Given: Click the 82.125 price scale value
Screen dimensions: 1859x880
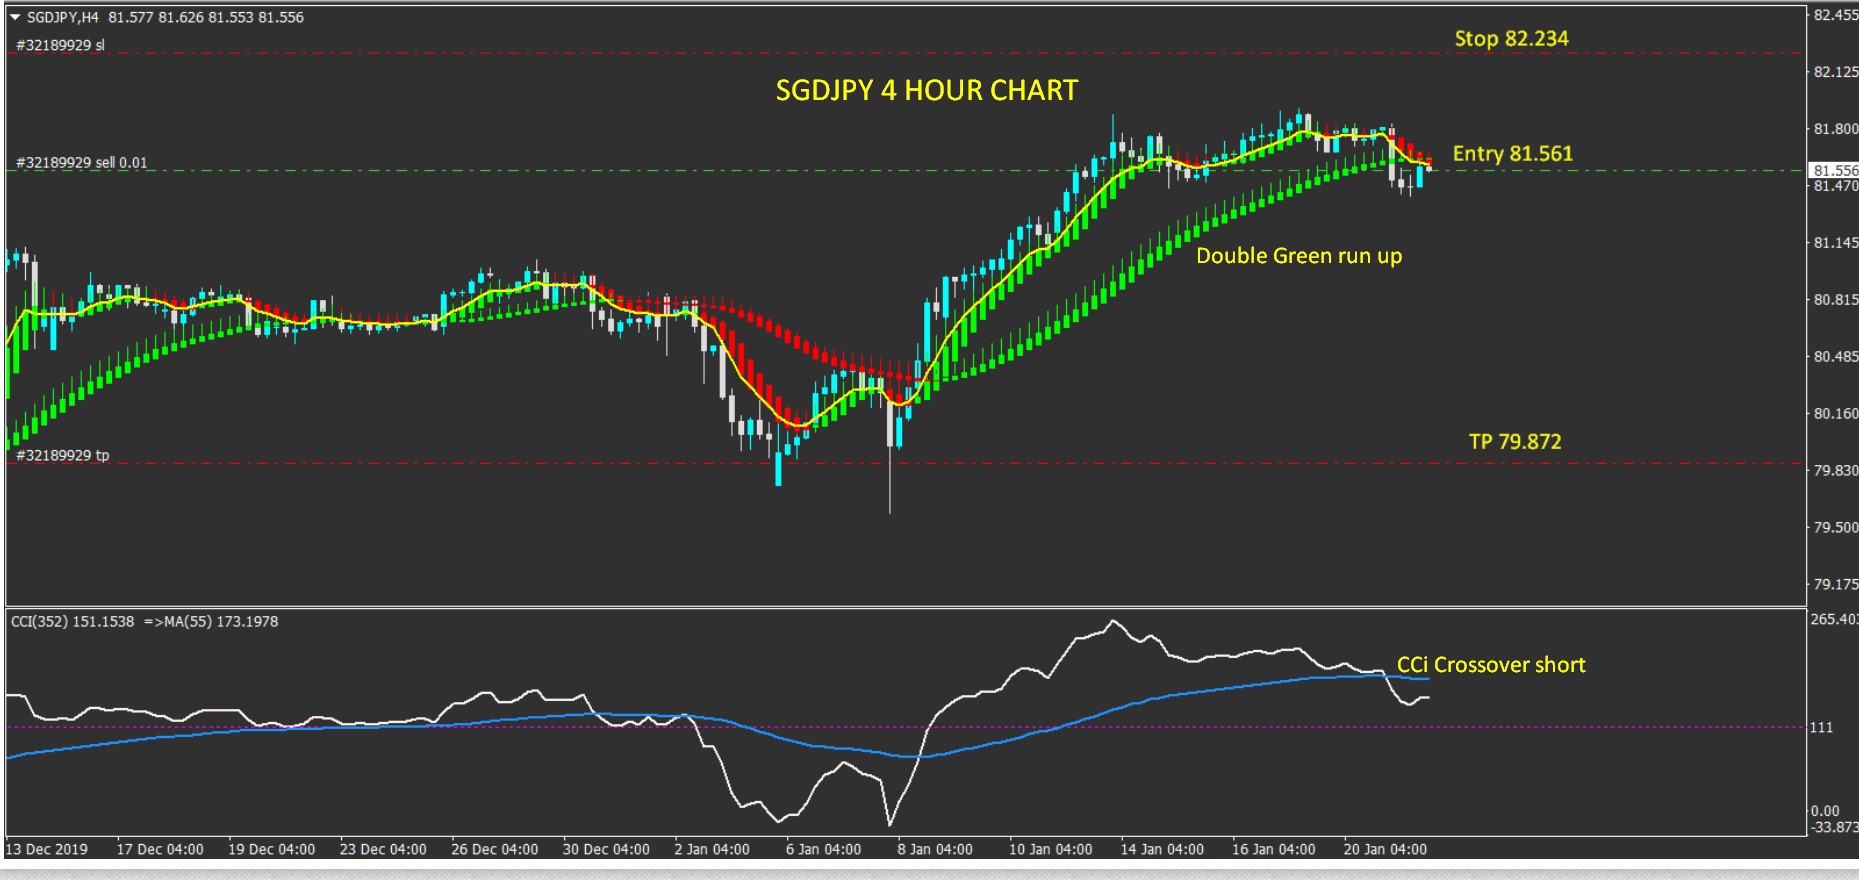Looking at the screenshot, I should point(1835,72).
